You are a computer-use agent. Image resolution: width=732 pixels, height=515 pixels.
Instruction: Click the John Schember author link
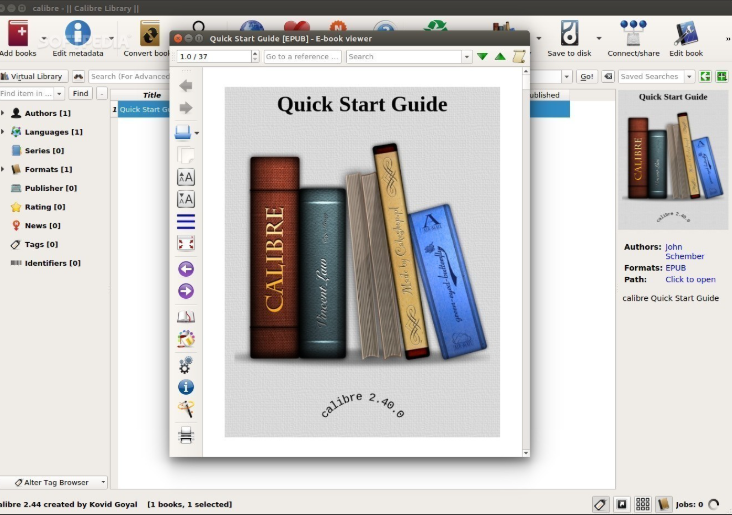[x=684, y=251]
